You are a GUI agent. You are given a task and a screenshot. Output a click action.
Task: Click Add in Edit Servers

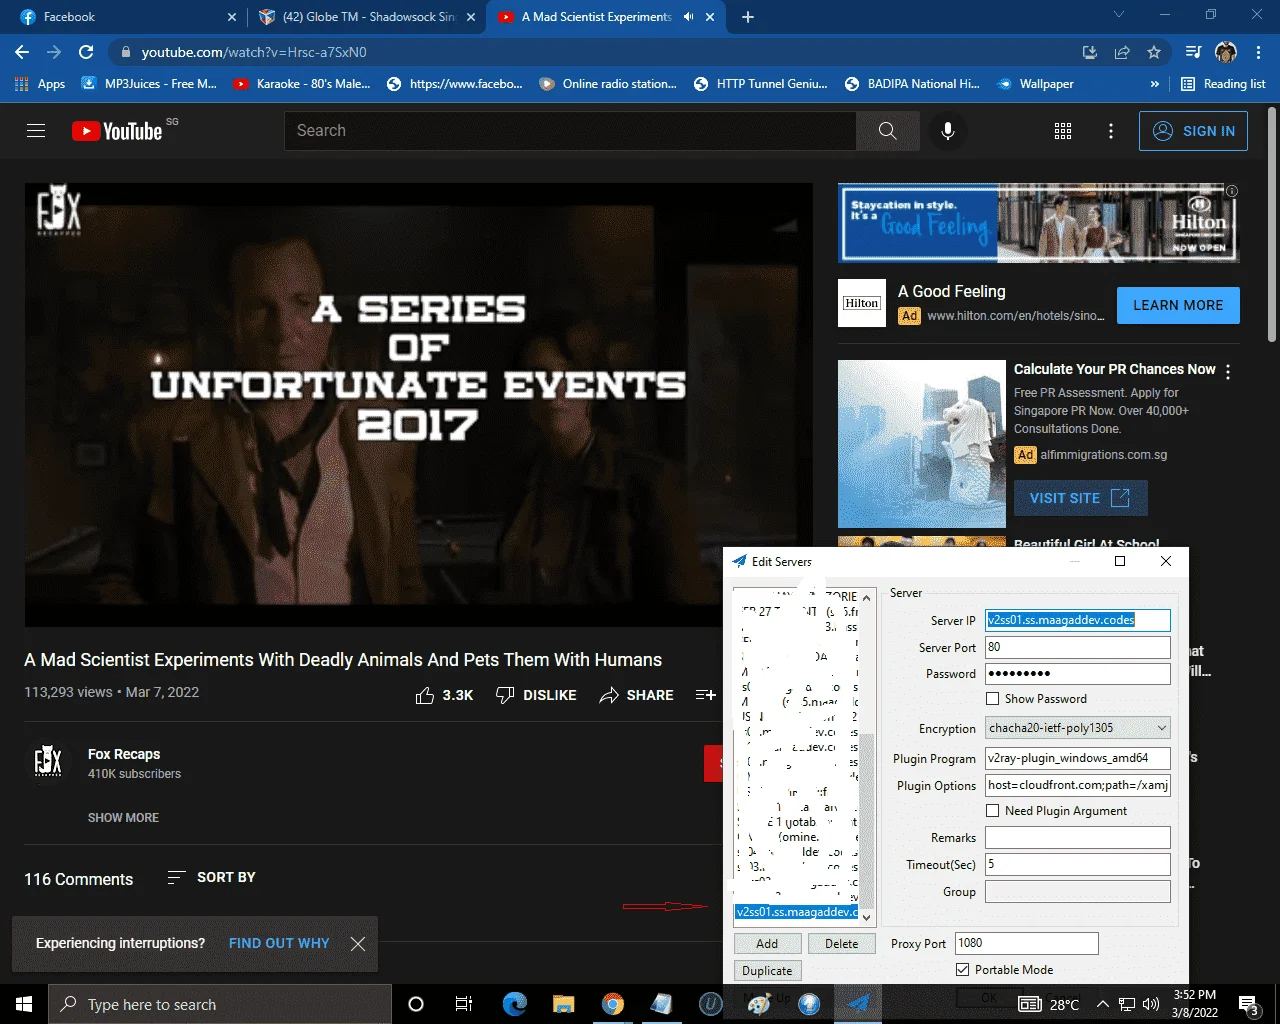[x=767, y=944]
